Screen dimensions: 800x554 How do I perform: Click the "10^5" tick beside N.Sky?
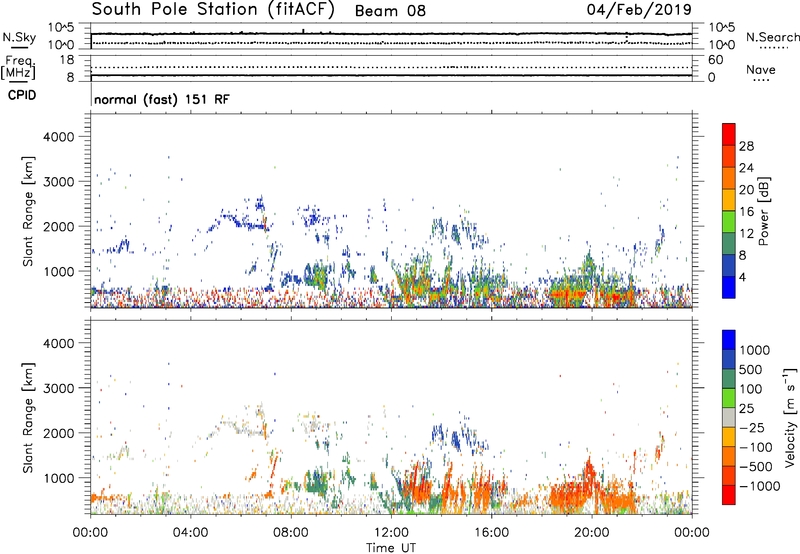pos(61,28)
